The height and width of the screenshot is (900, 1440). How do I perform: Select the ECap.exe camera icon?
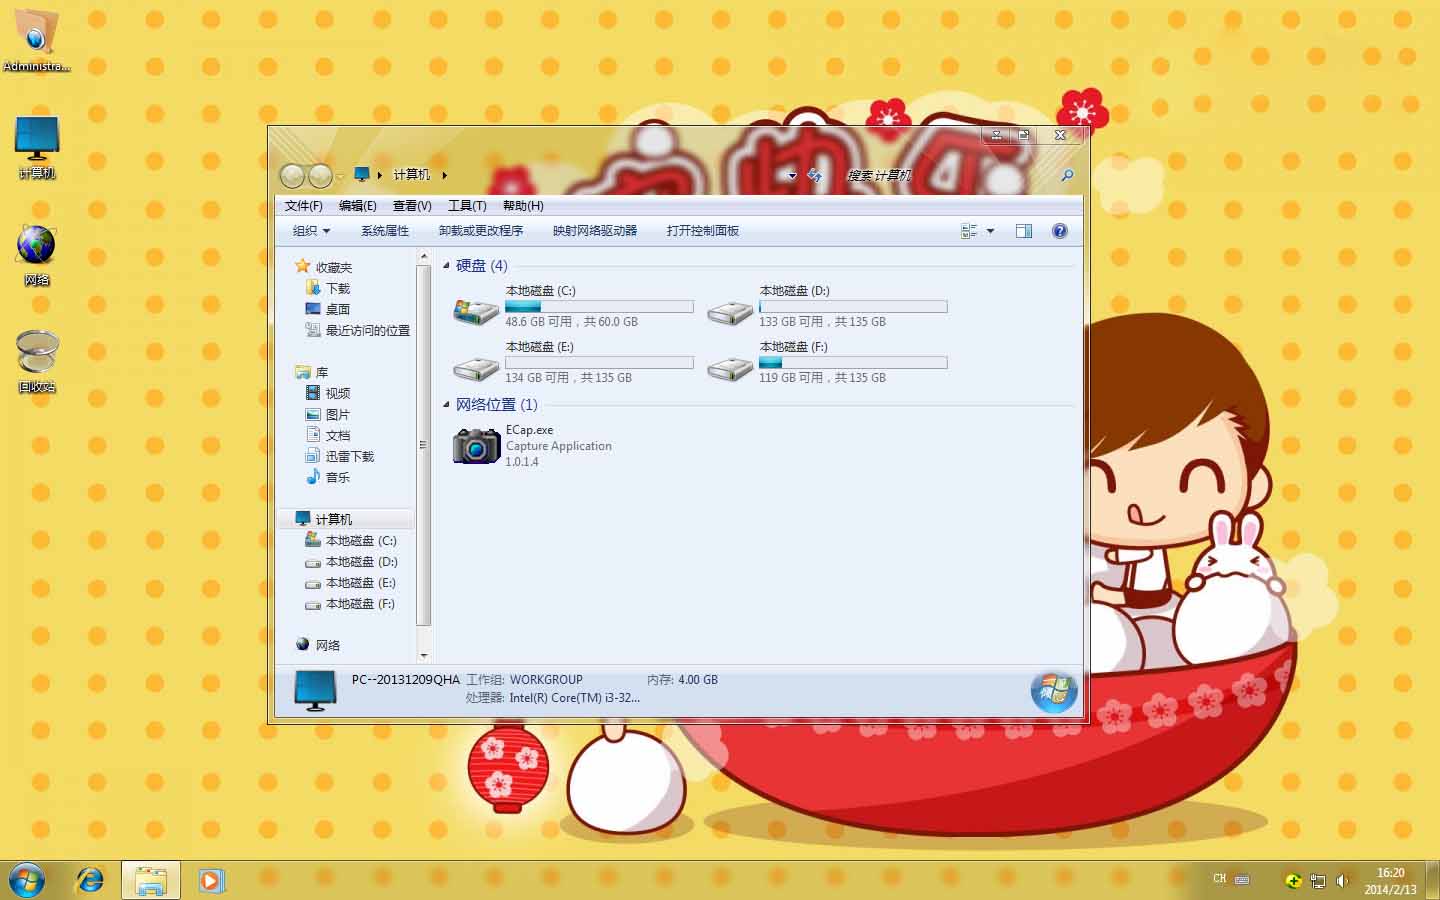point(476,446)
